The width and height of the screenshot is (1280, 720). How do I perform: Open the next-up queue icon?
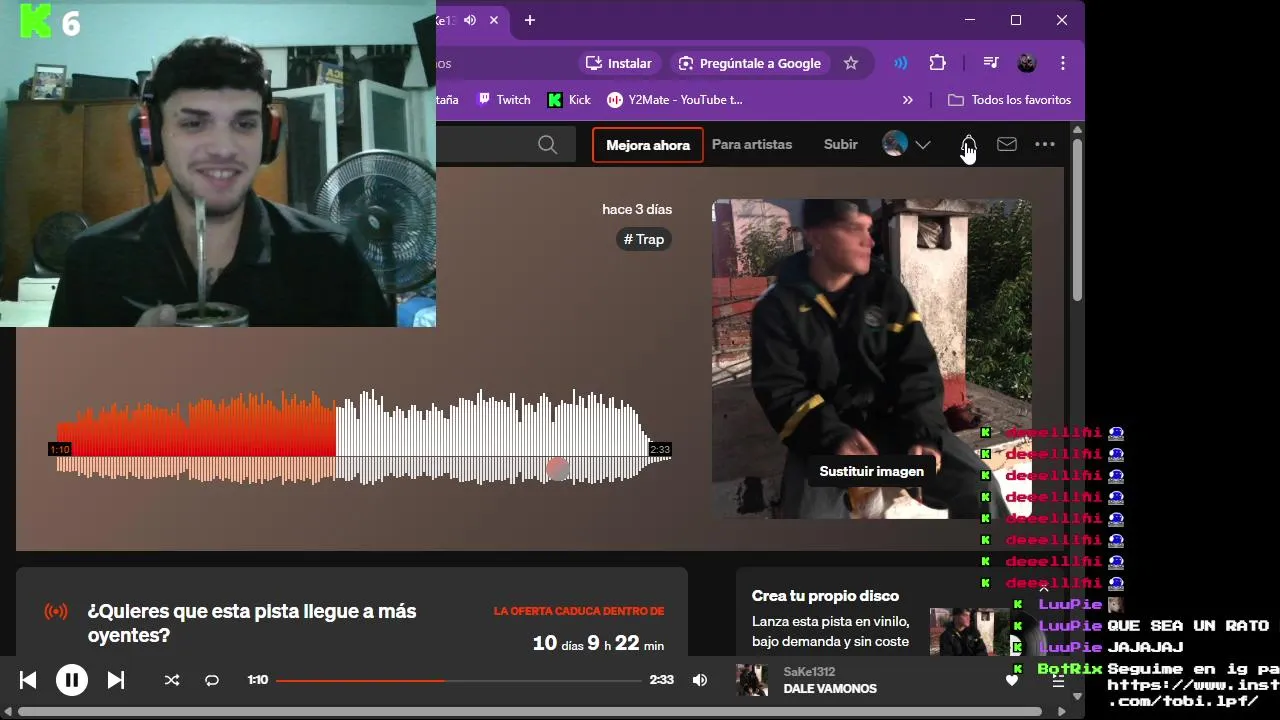(1058, 681)
